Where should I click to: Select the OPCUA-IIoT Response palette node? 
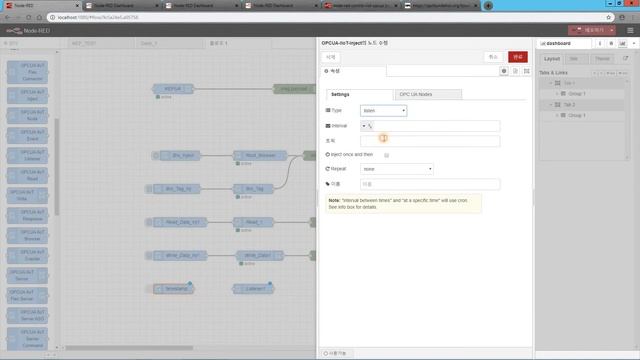[x=27, y=216]
